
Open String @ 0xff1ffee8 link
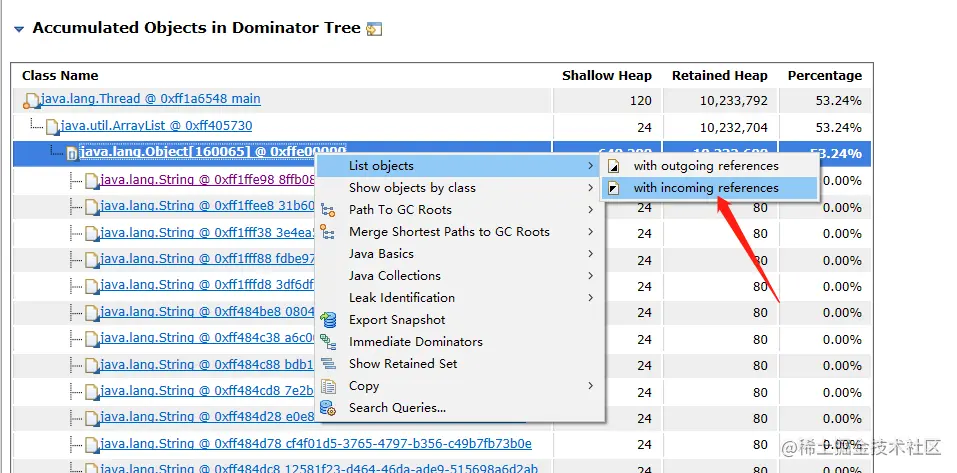click(208, 206)
